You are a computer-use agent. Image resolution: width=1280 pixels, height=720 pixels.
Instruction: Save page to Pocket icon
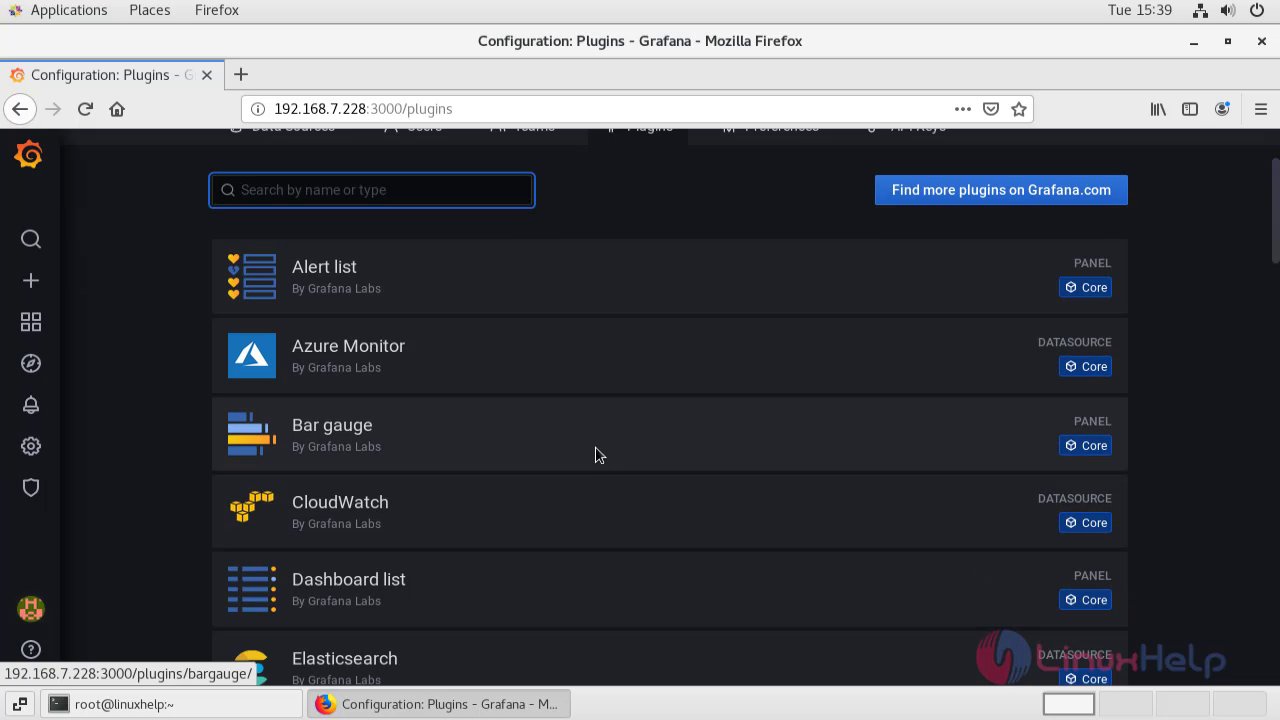tap(991, 109)
